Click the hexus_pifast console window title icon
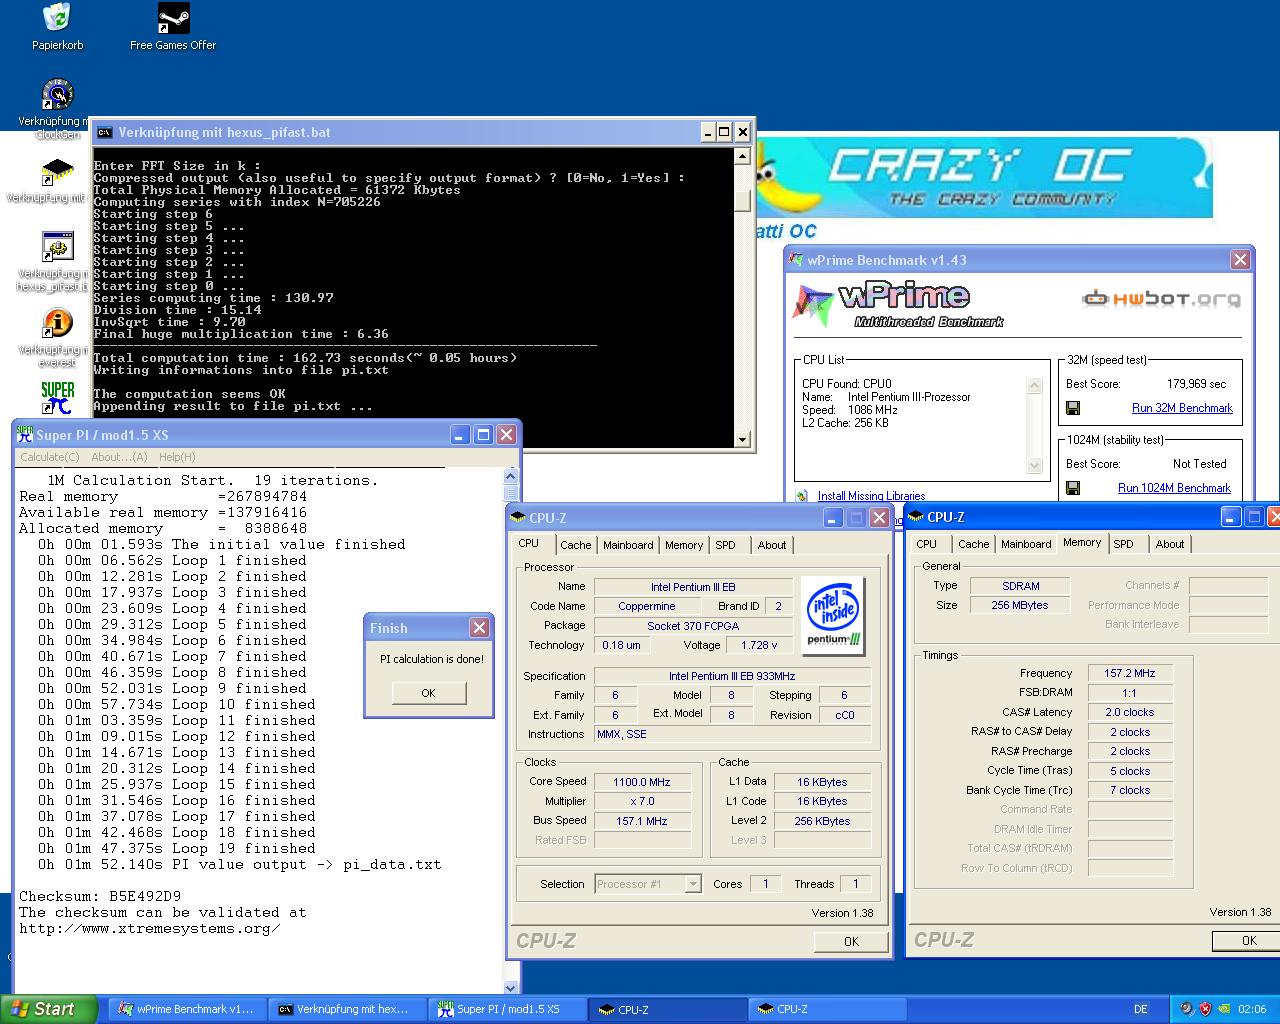1280x1024 pixels. click(105, 132)
